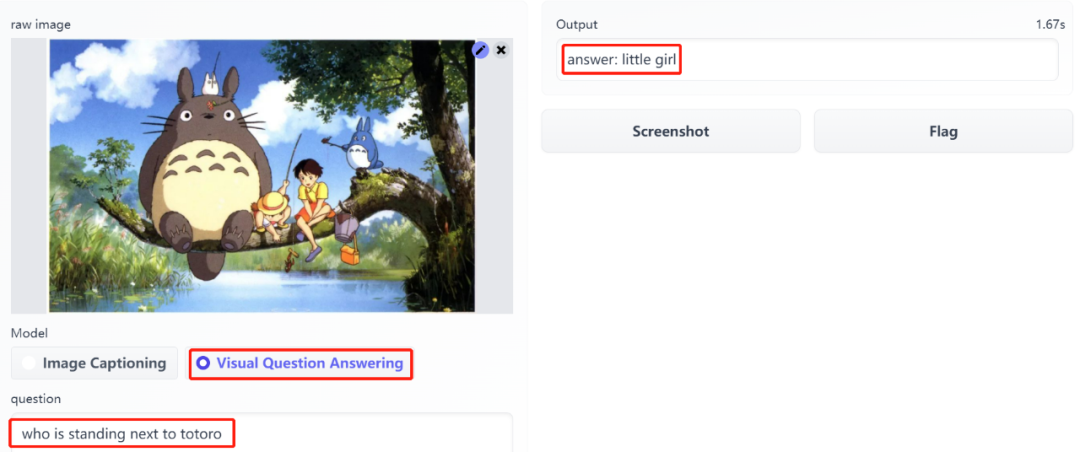Select Visual Question Answering model option
Screen dimensions: 1080x452
[x=300, y=363]
